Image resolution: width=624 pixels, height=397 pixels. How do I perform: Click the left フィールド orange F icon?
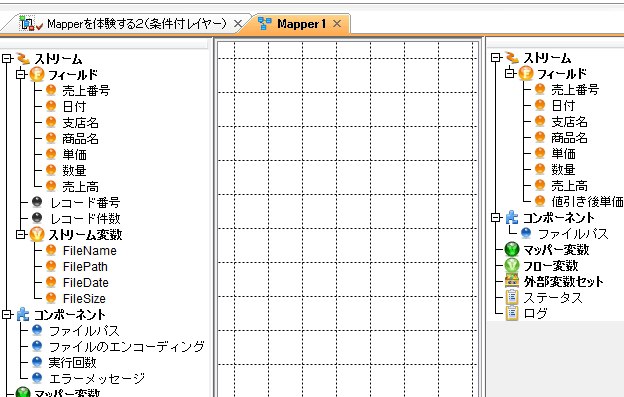[x=37, y=74]
